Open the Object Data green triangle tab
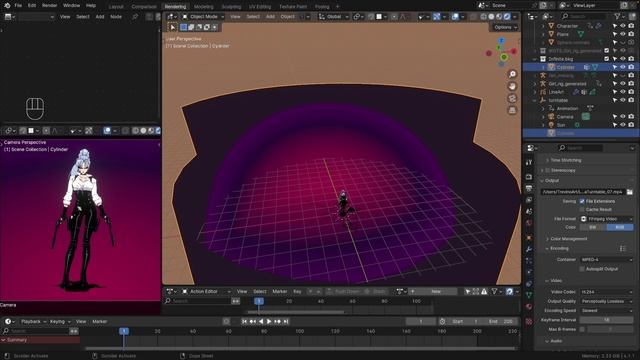 529,295
